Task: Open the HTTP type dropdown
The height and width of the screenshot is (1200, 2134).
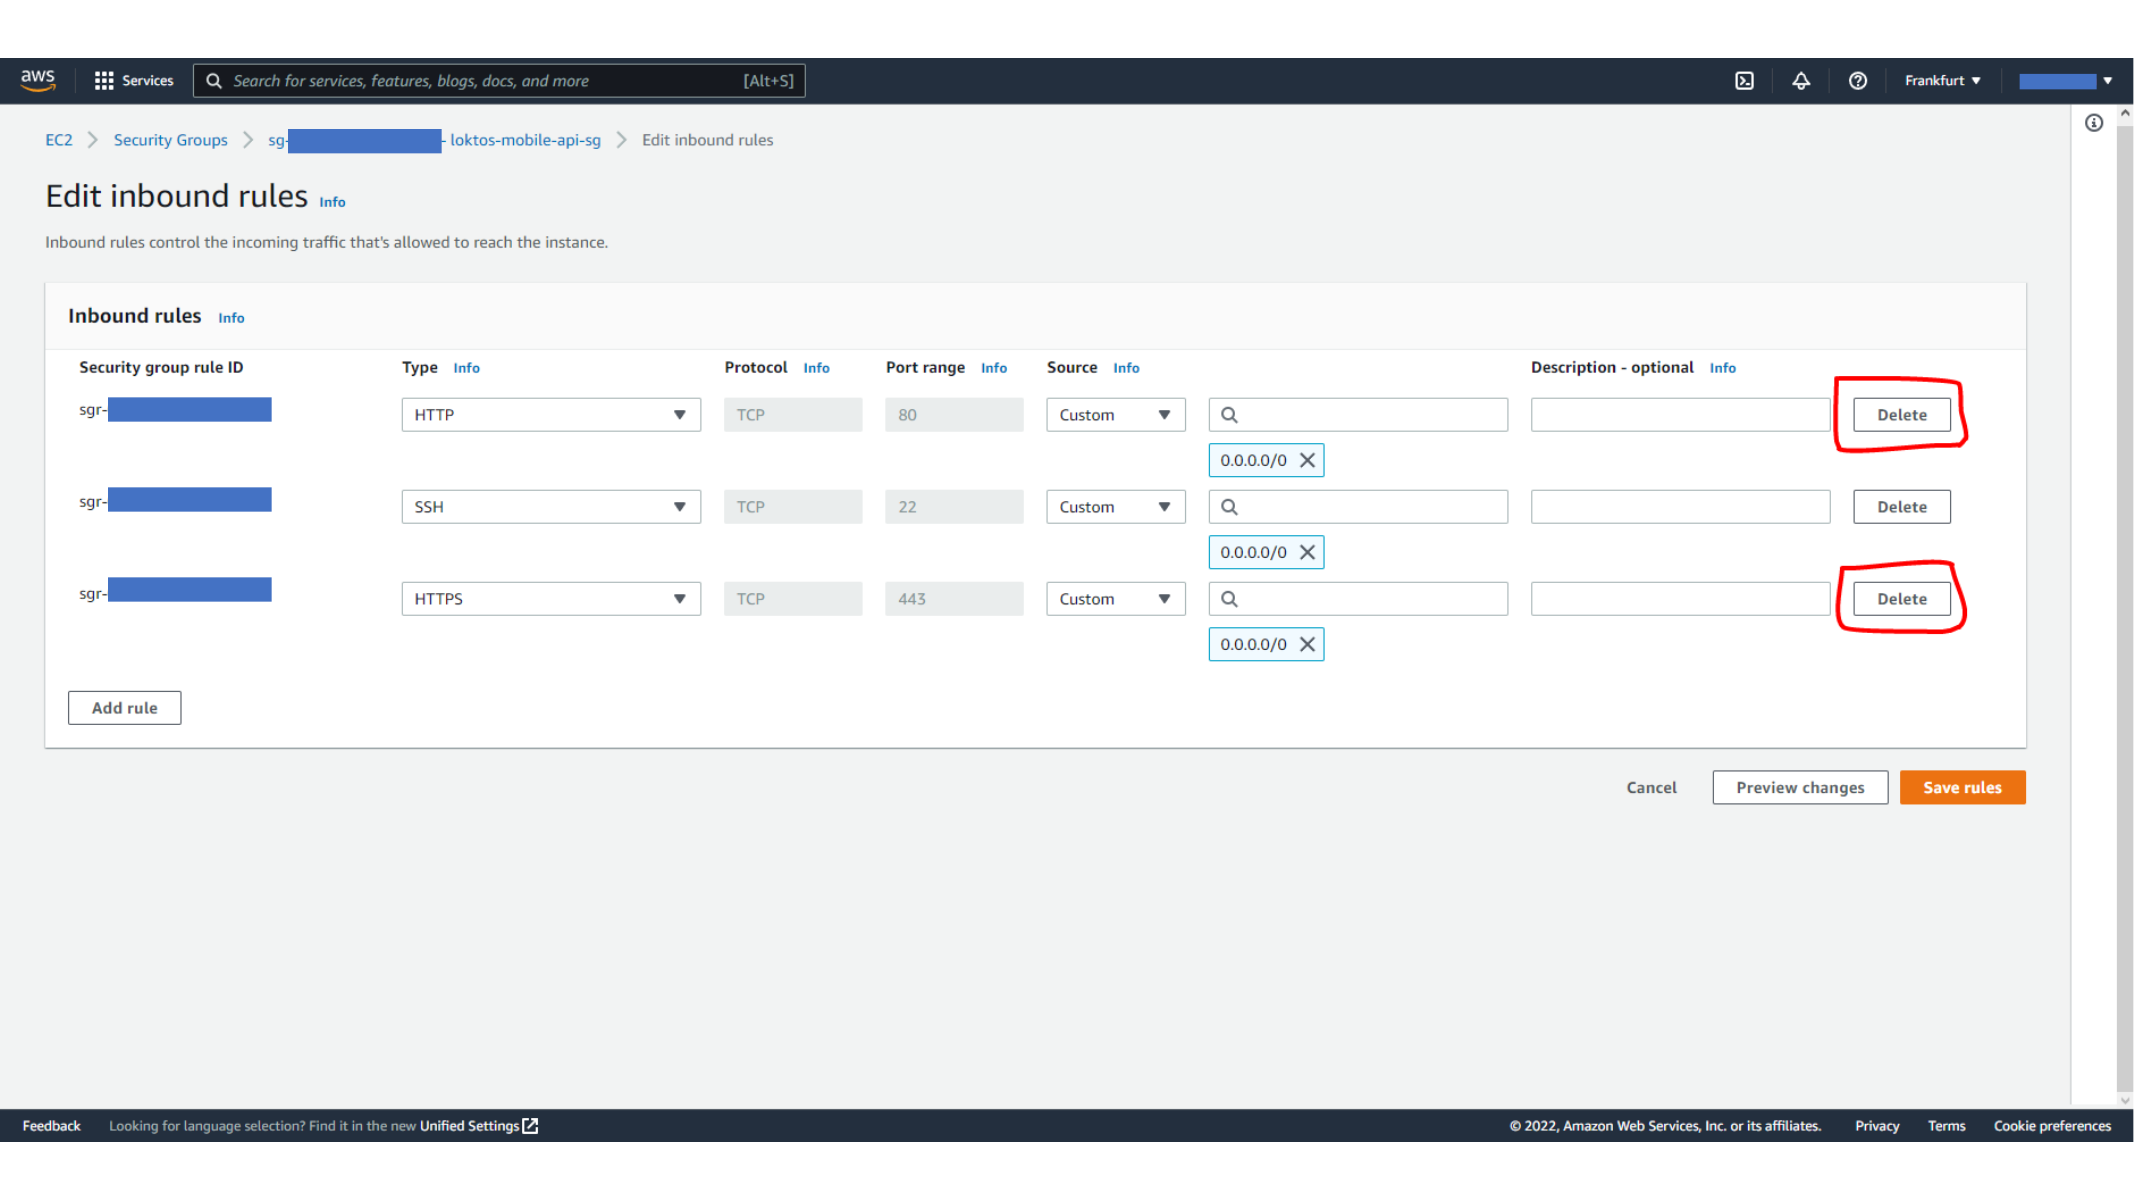Action: point(551,415)
